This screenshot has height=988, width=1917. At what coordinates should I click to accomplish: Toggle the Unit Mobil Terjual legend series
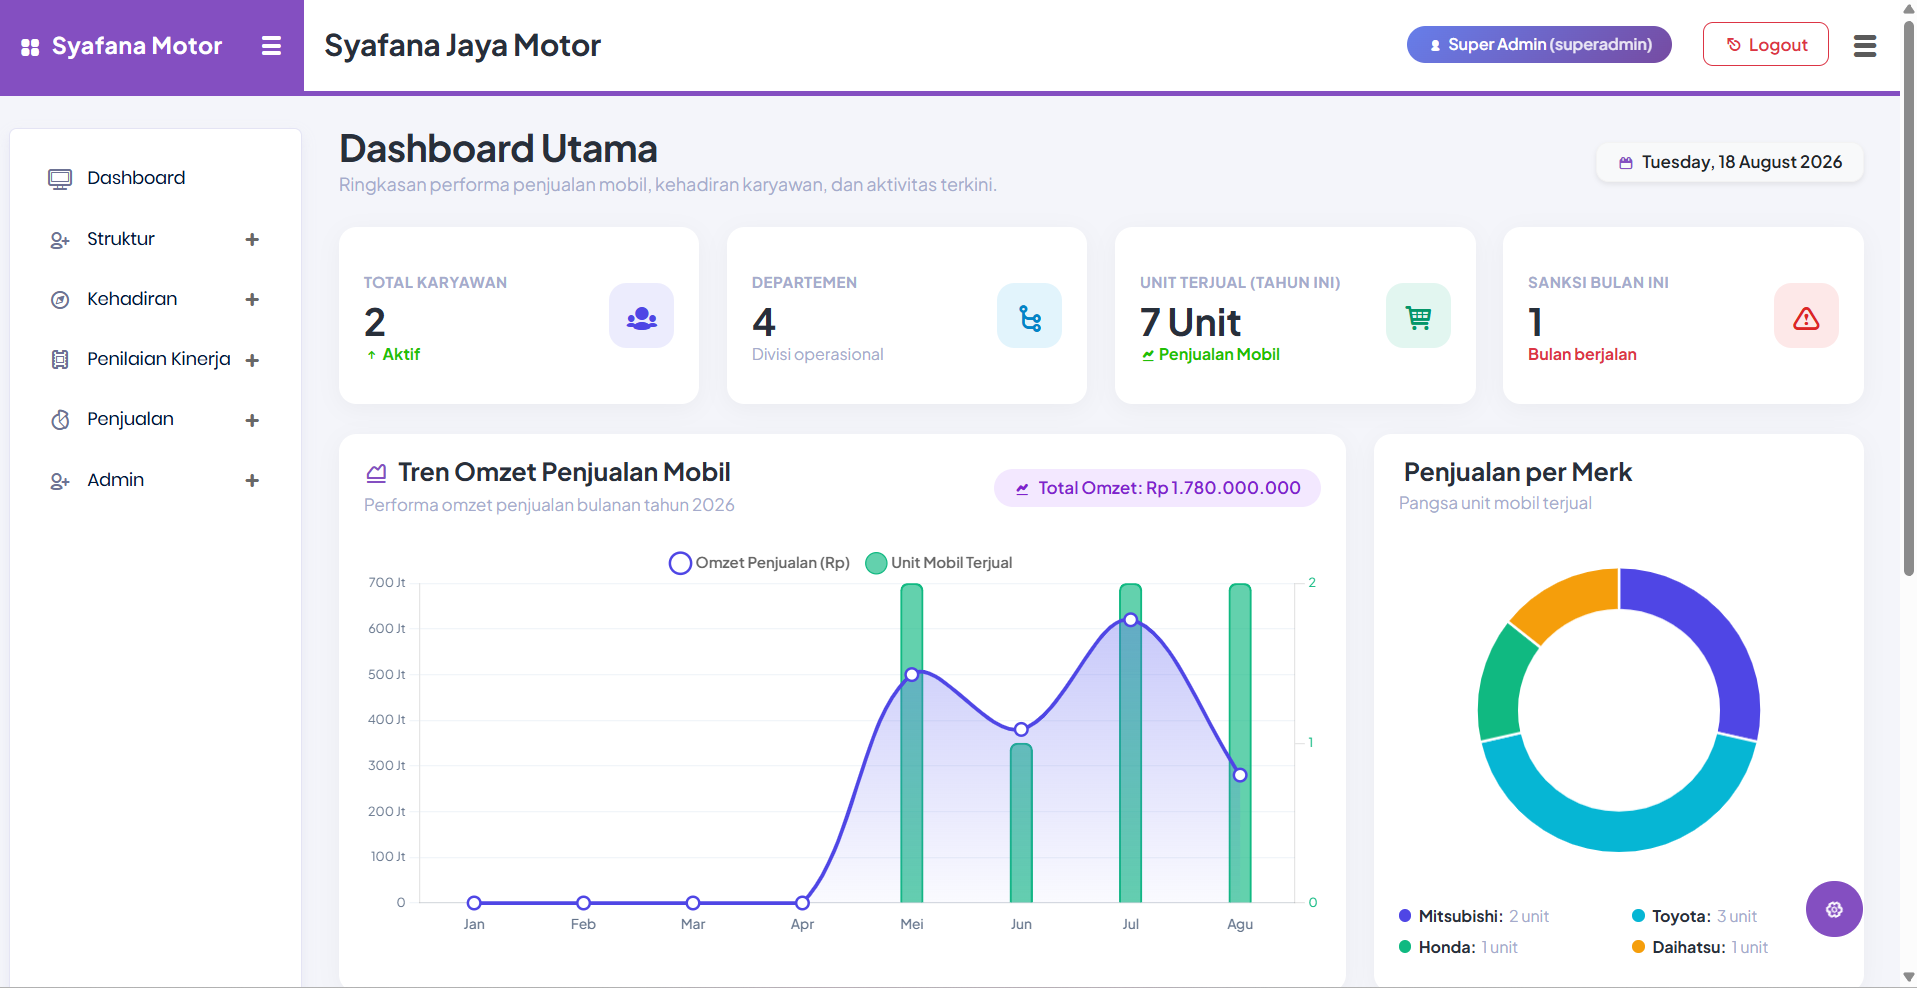(x=939, y=563)
